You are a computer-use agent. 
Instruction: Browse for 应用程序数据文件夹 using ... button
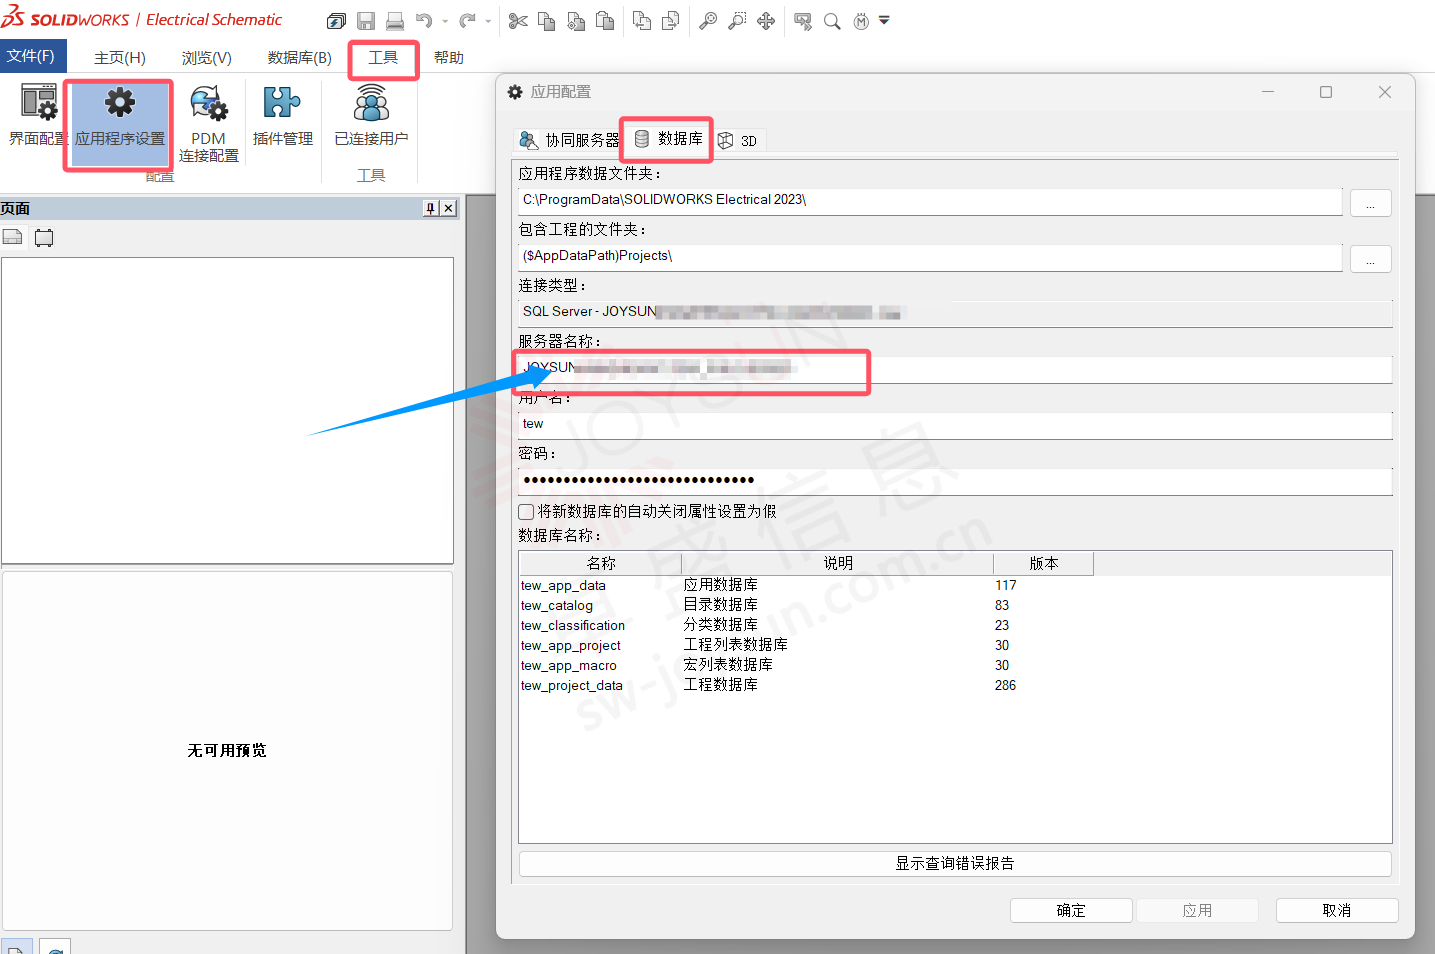pos(1370,203)
